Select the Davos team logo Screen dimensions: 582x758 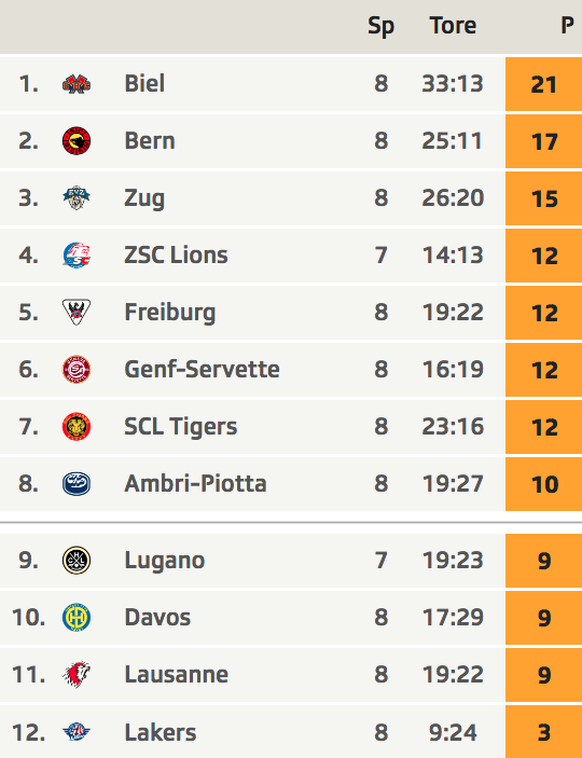pyautogui.click(x=76, y=617)
